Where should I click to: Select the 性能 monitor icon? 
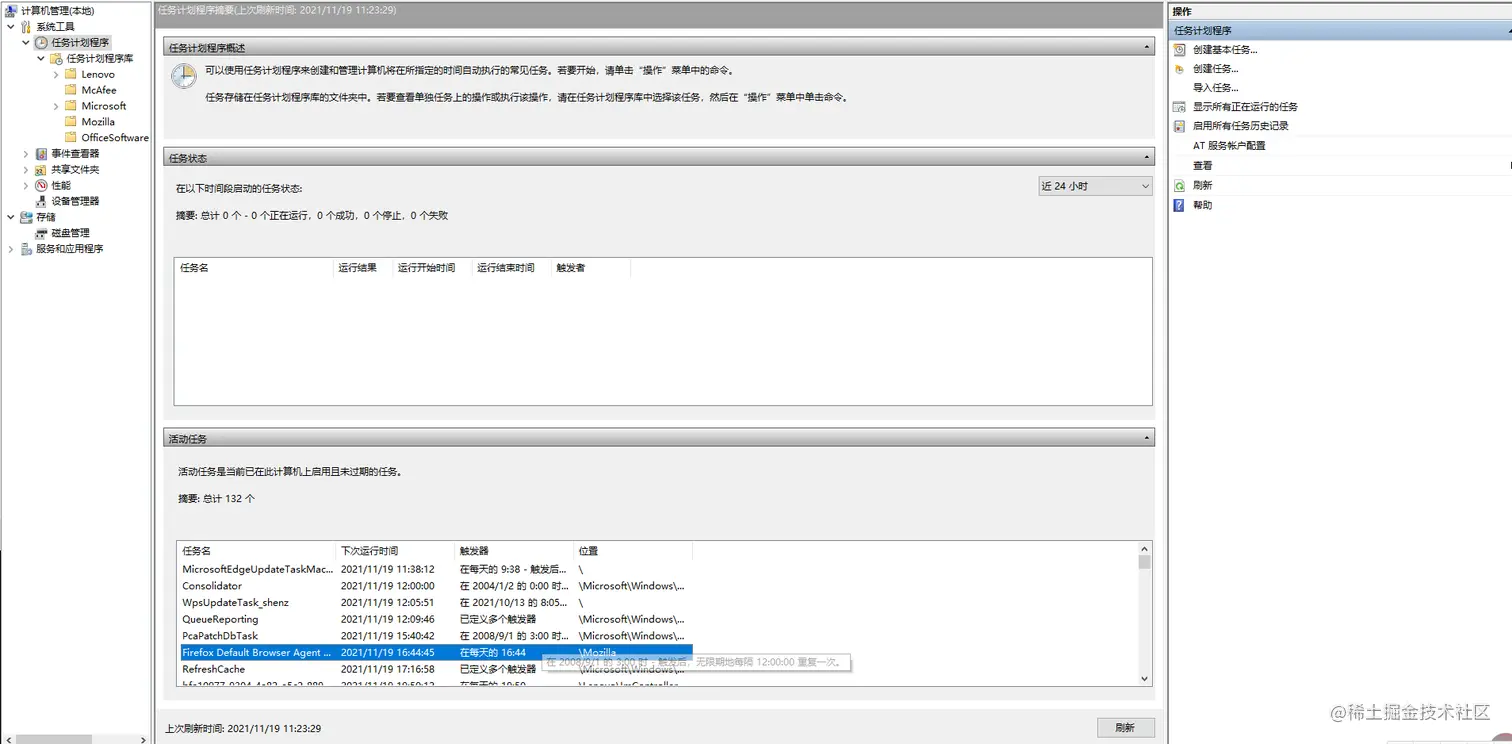click(x=41, y=186)
